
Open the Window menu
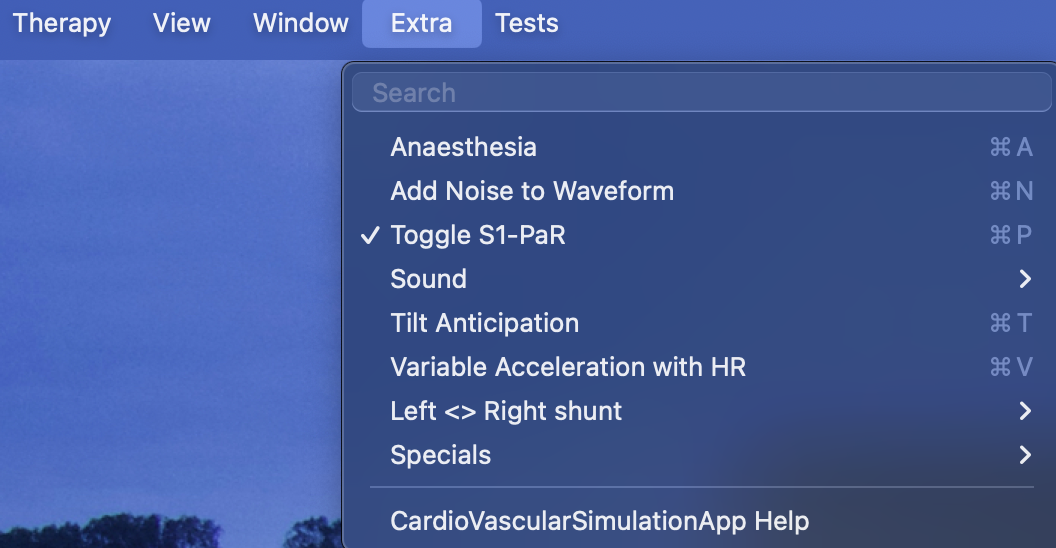pyautogui.click(x=301, y=23)
